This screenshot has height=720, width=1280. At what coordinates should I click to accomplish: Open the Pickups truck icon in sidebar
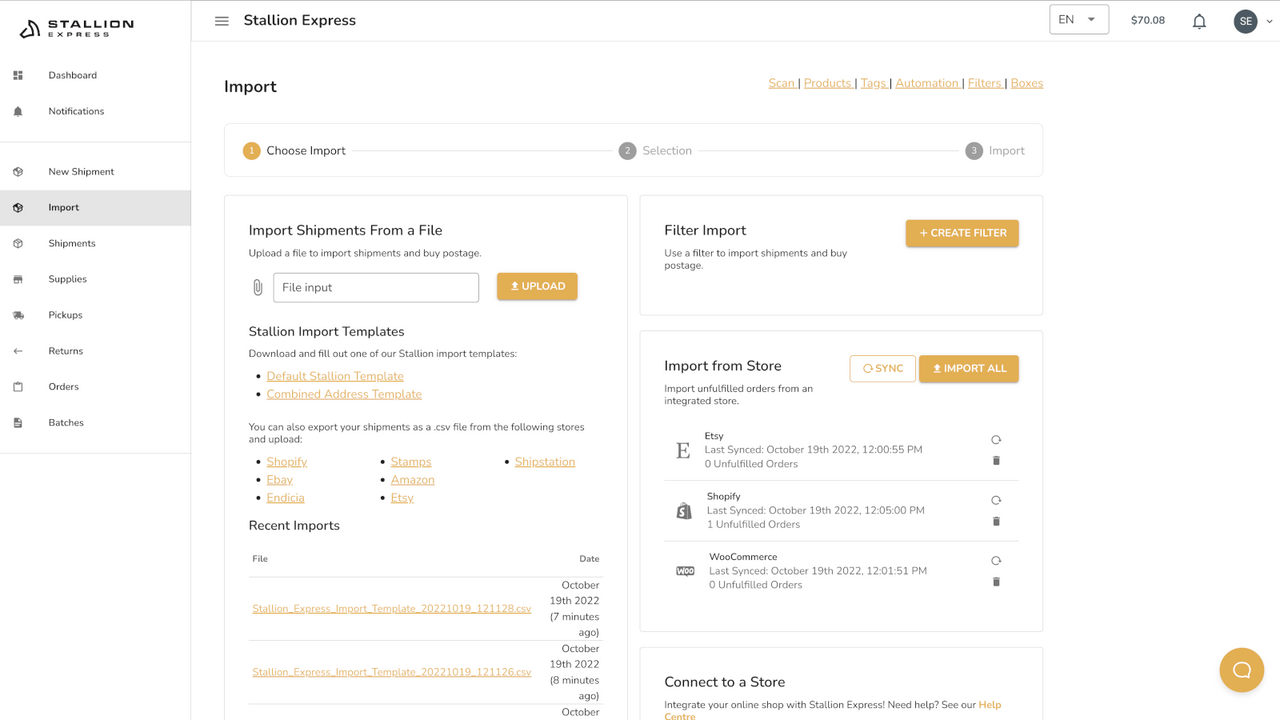[18, 315]
